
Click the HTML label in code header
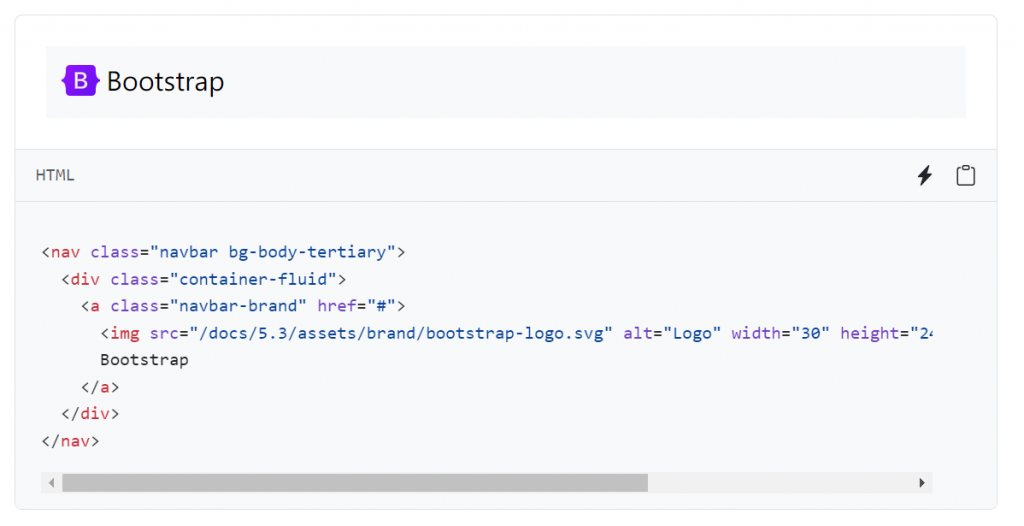point(55,175)
